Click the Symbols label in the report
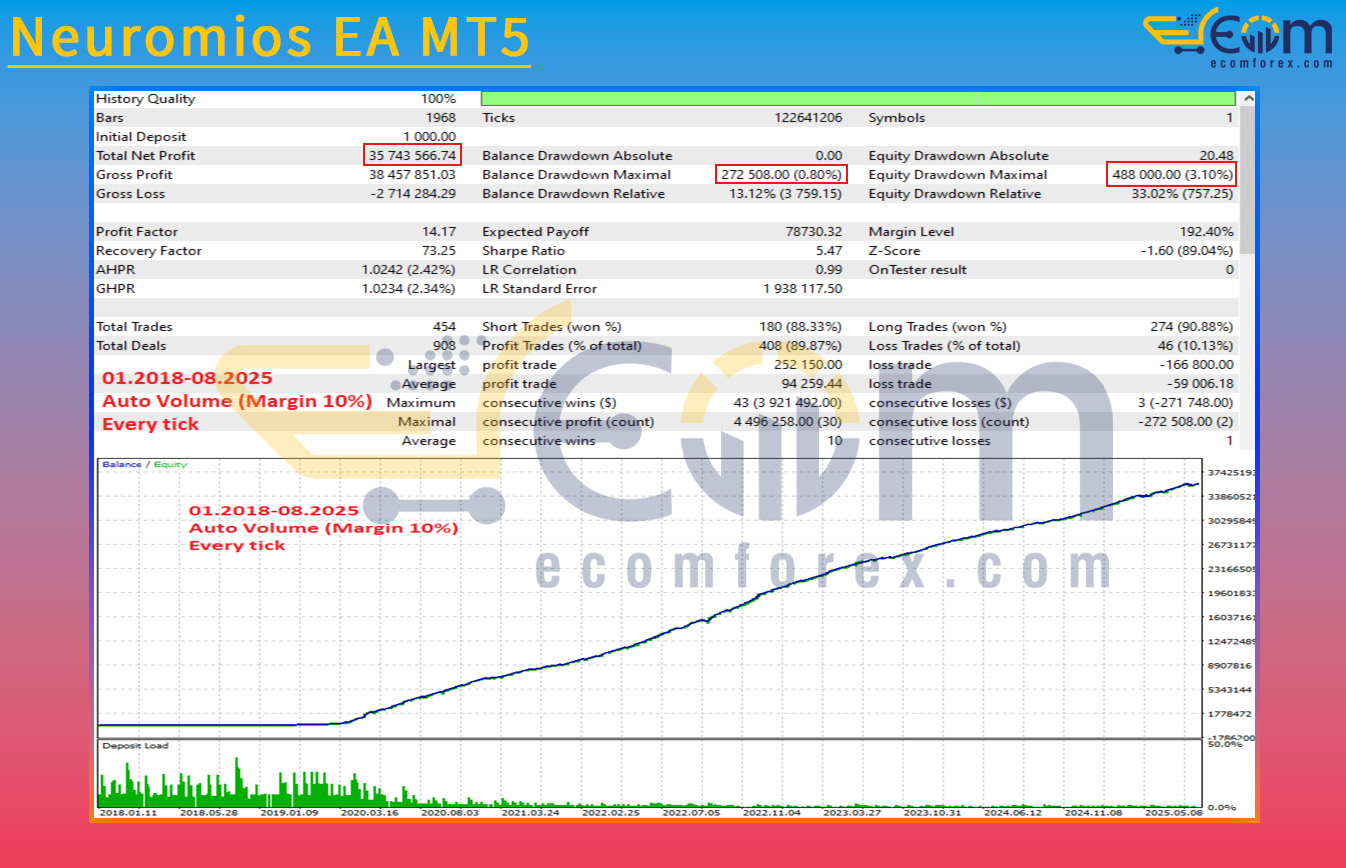The height and width of the screenshot is (868, 1346). [897, 118]
